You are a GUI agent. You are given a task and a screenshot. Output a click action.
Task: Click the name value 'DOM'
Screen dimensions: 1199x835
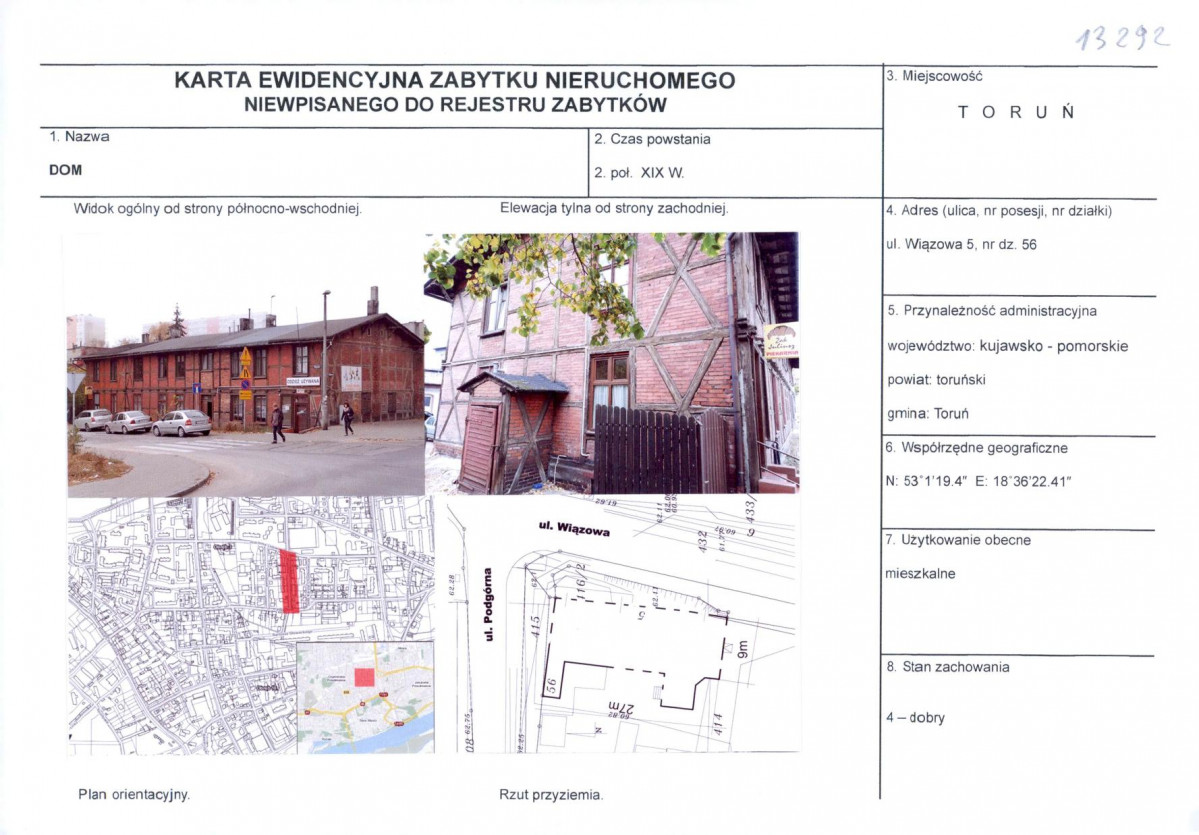pyautogui.click(x=65, y=170)
